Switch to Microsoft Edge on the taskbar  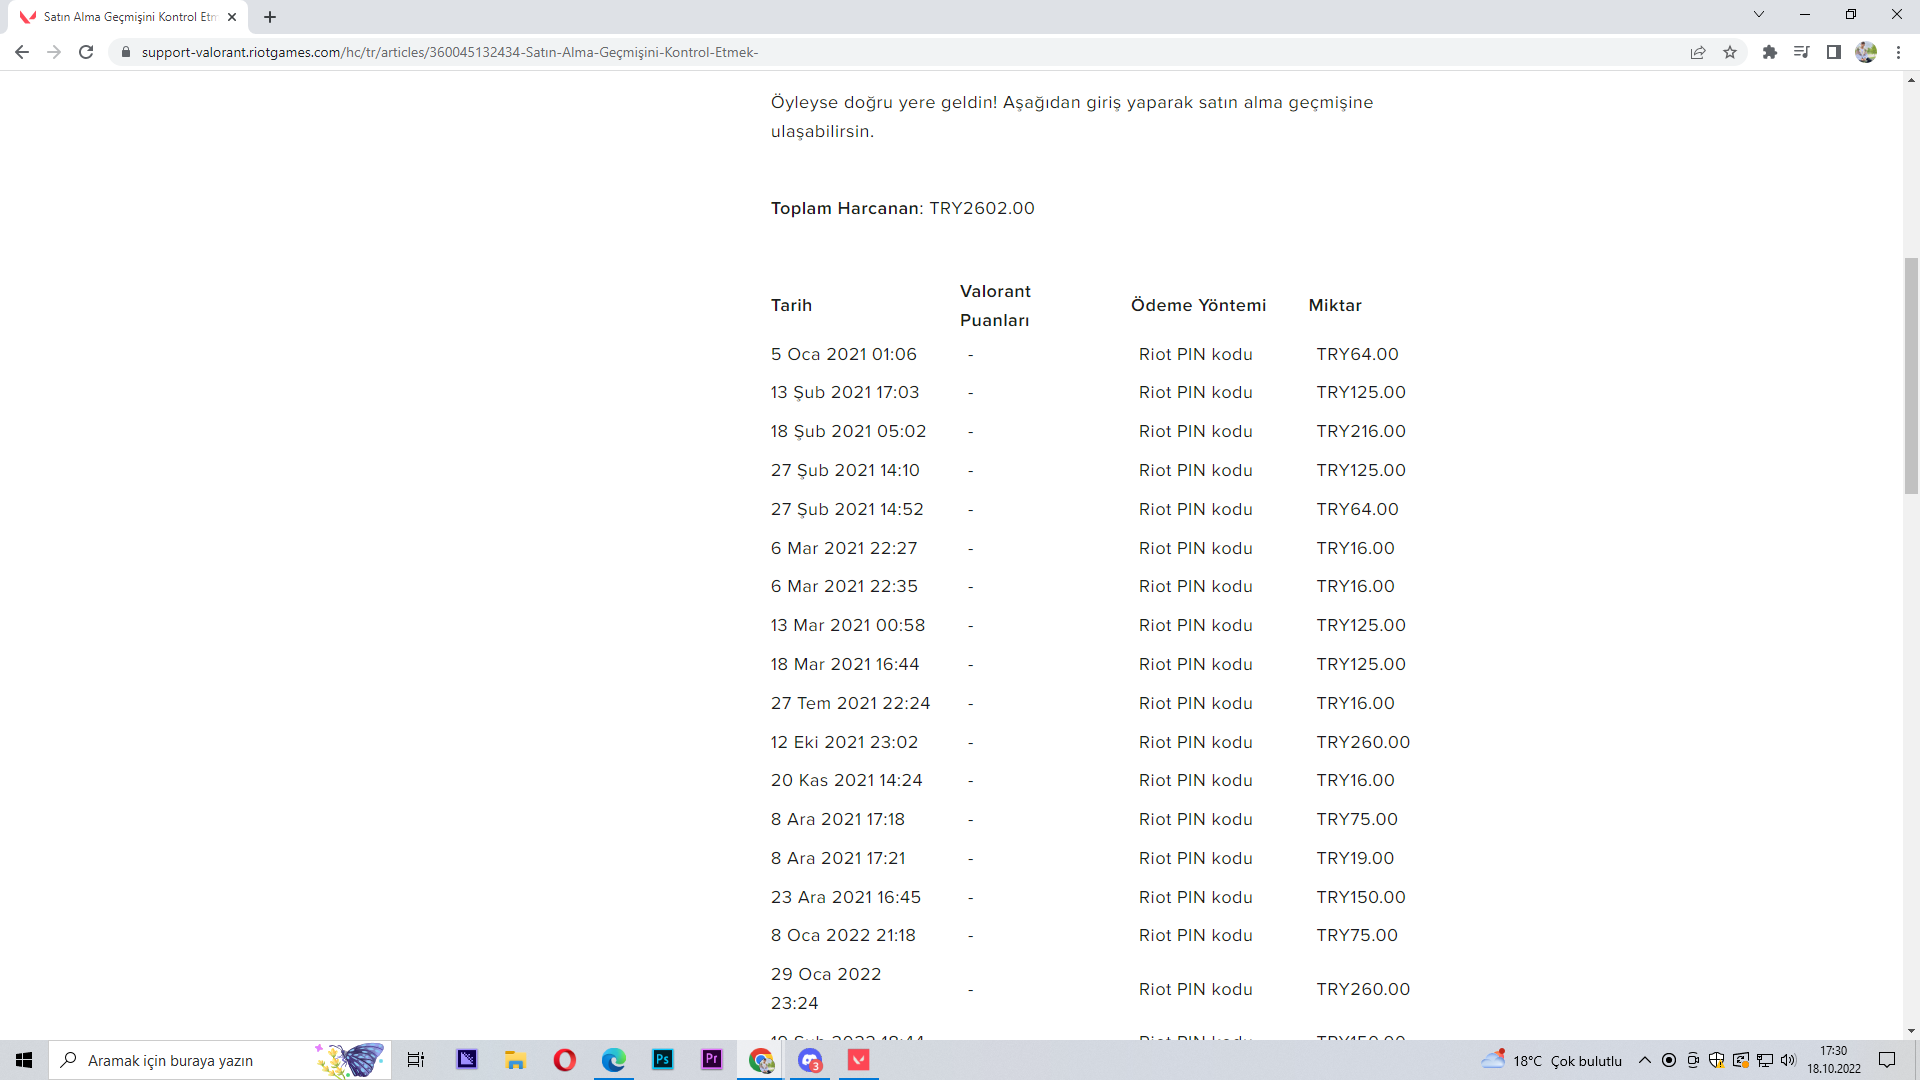click(614, 1060)
